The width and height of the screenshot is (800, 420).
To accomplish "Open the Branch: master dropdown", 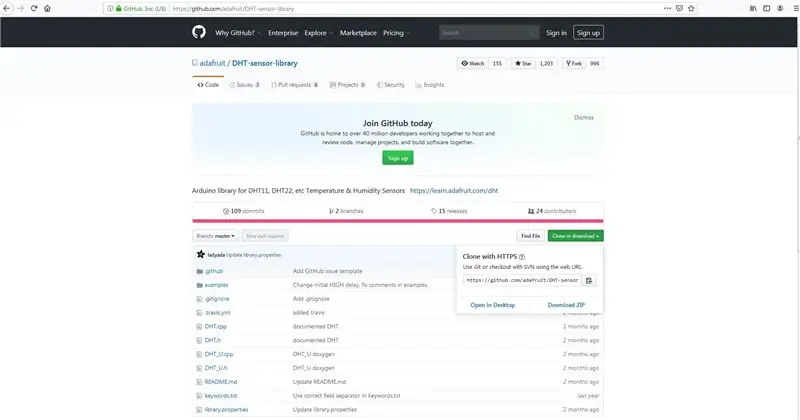I will [215, 236].
